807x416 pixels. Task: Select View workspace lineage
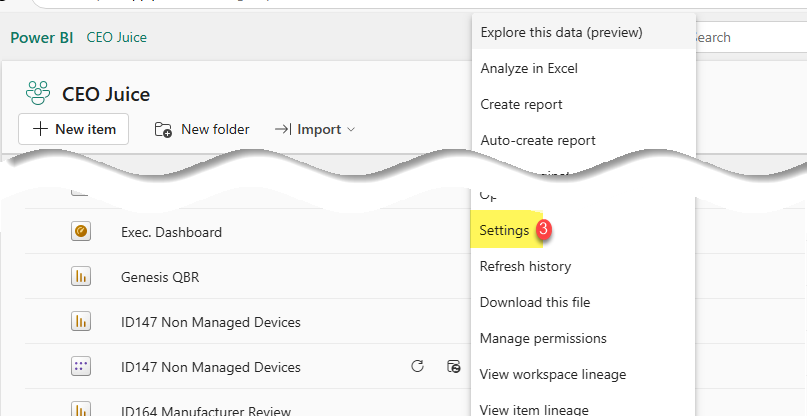(553, 374)
